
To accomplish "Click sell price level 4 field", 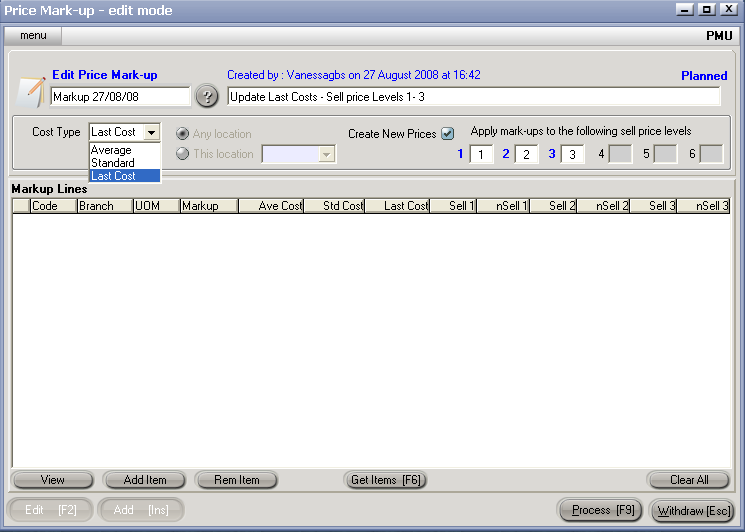I will click(x=620, y=154).
